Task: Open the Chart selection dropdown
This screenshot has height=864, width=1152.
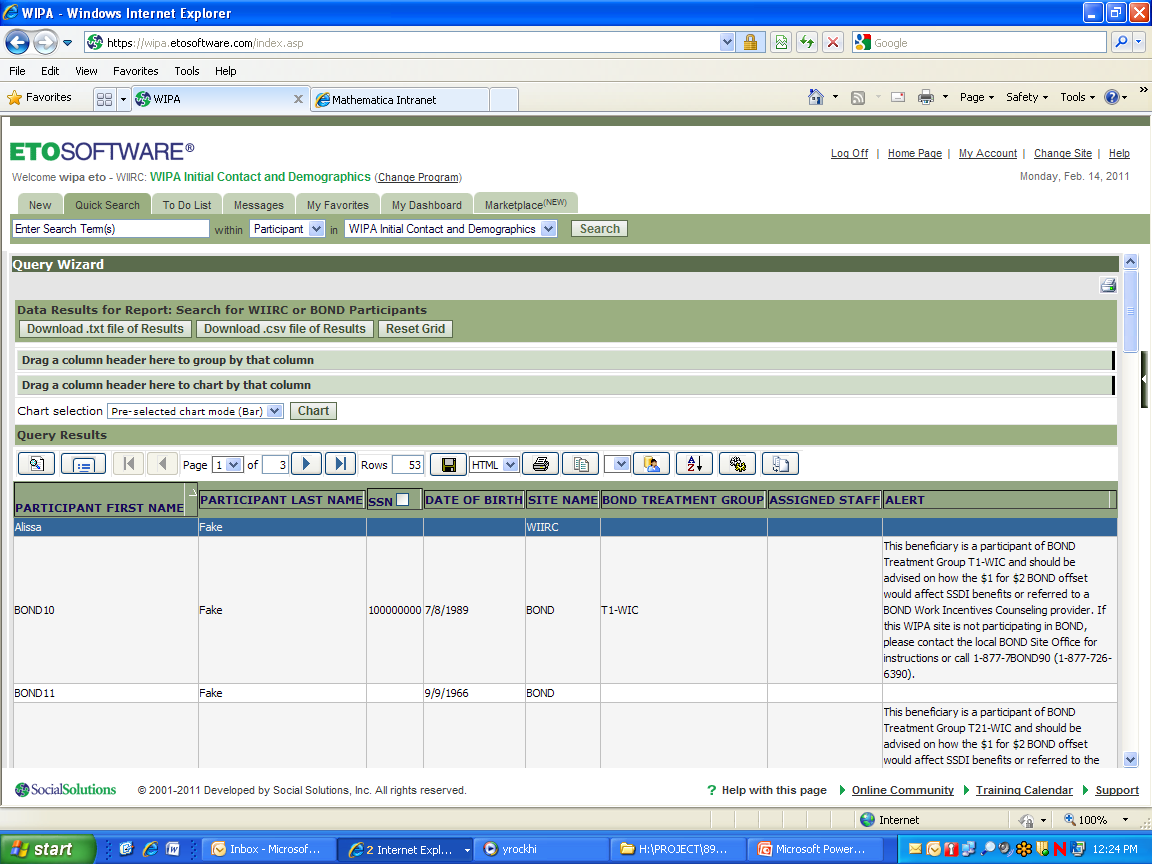Action: pyautogui.click(x=195, y=411)
